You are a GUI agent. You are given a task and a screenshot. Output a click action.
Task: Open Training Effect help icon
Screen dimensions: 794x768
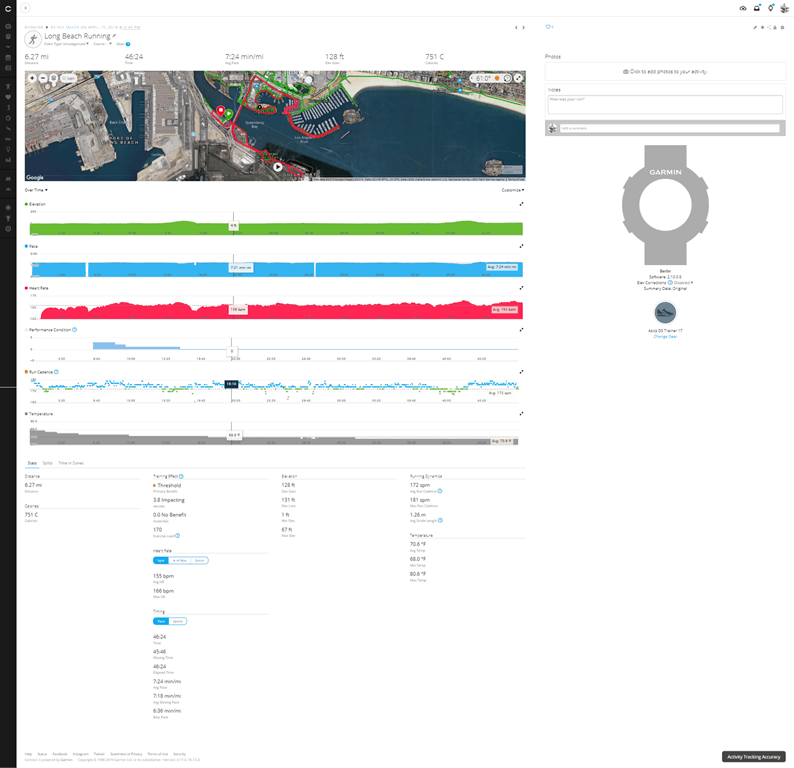[x=181, y=476]
